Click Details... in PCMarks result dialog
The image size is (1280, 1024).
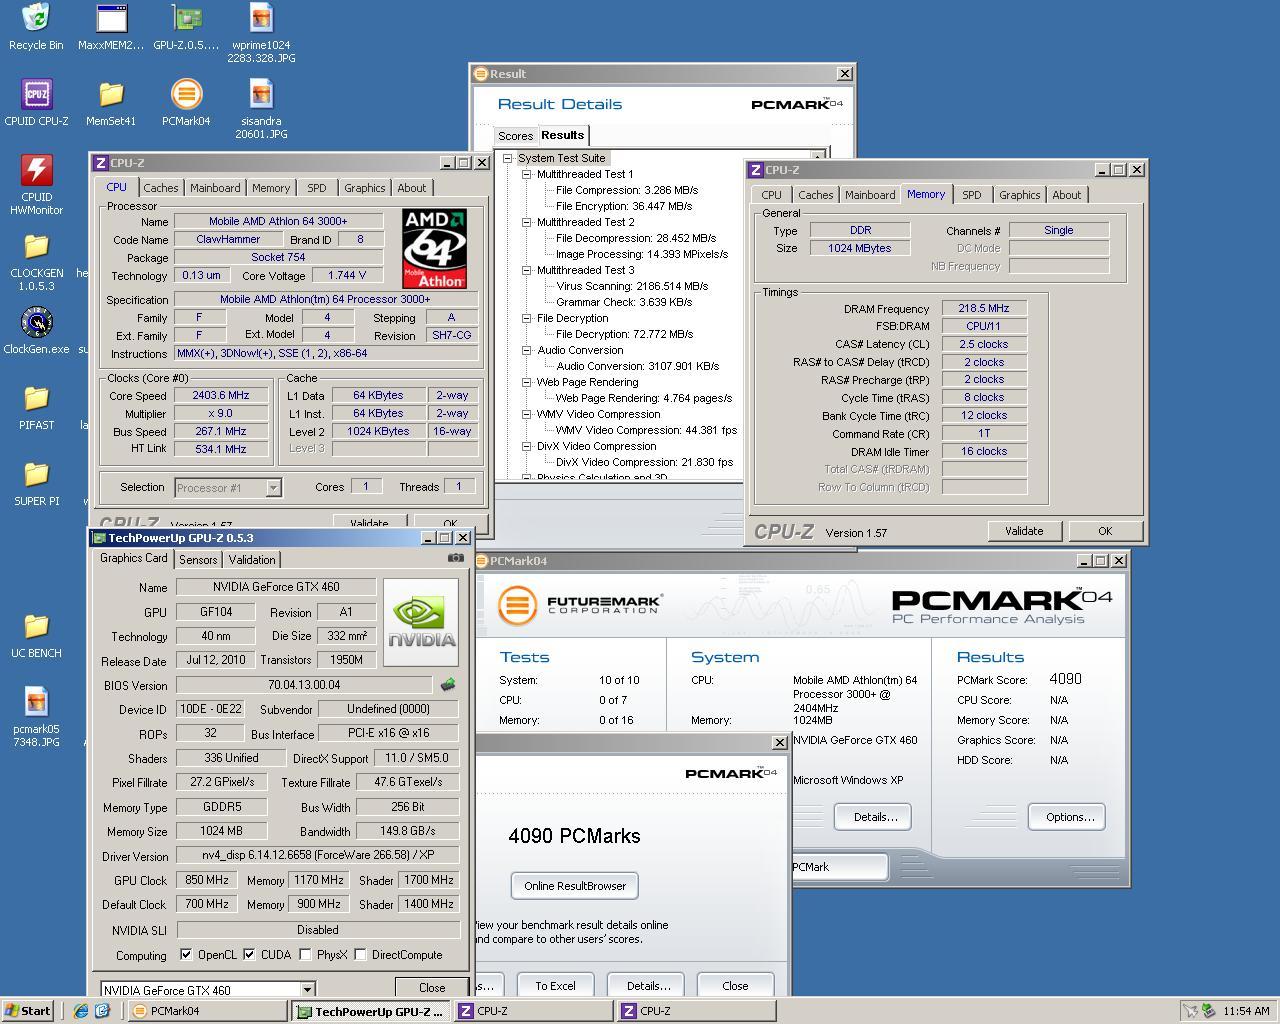pyautogui.click(x=648, y=986)
